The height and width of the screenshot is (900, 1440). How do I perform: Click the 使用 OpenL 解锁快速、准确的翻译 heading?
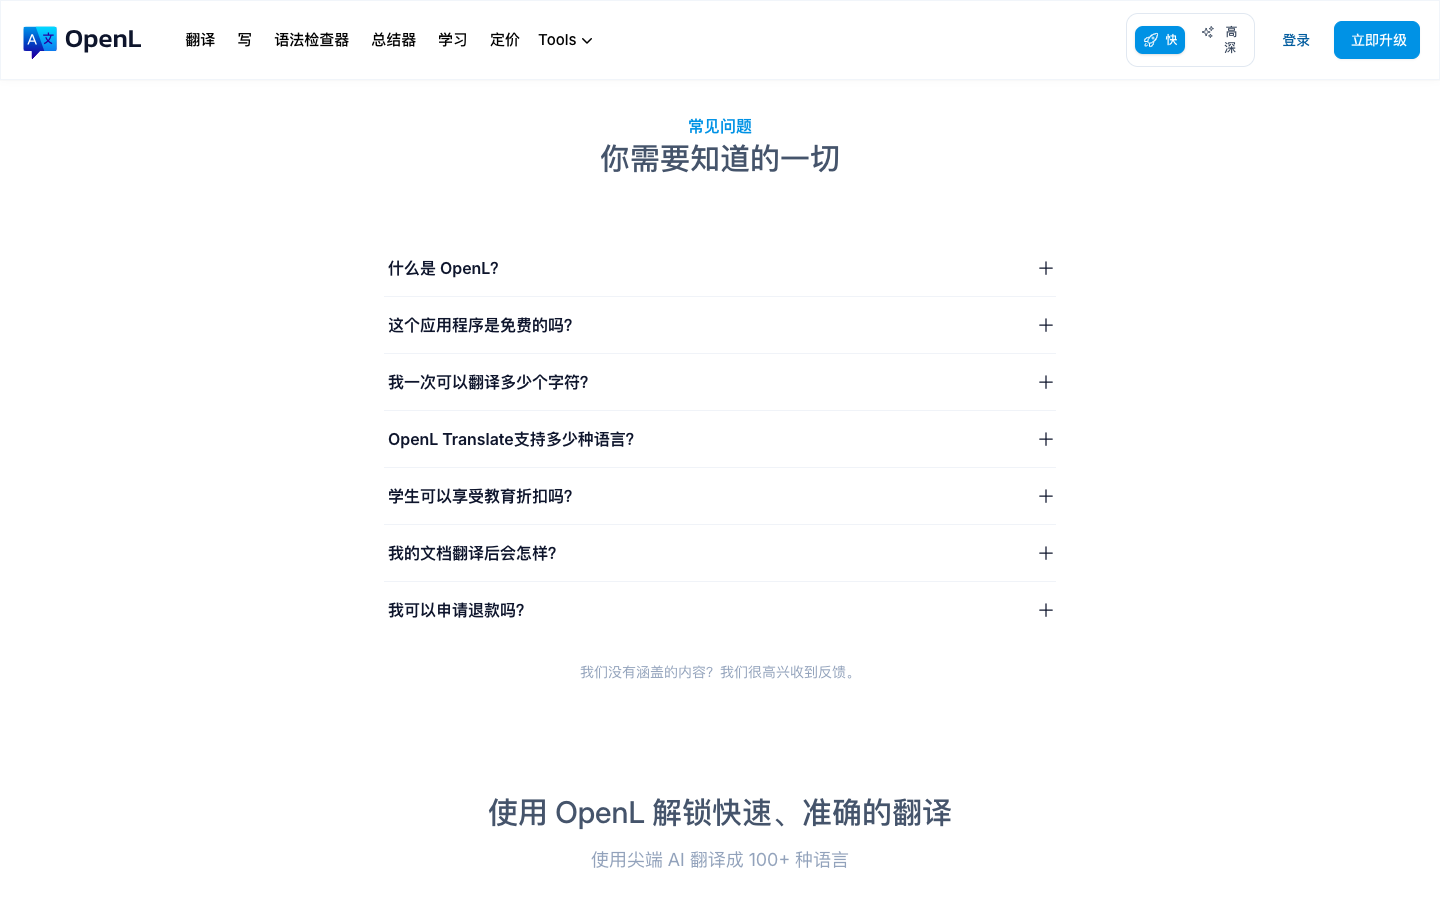coord(720,812)
